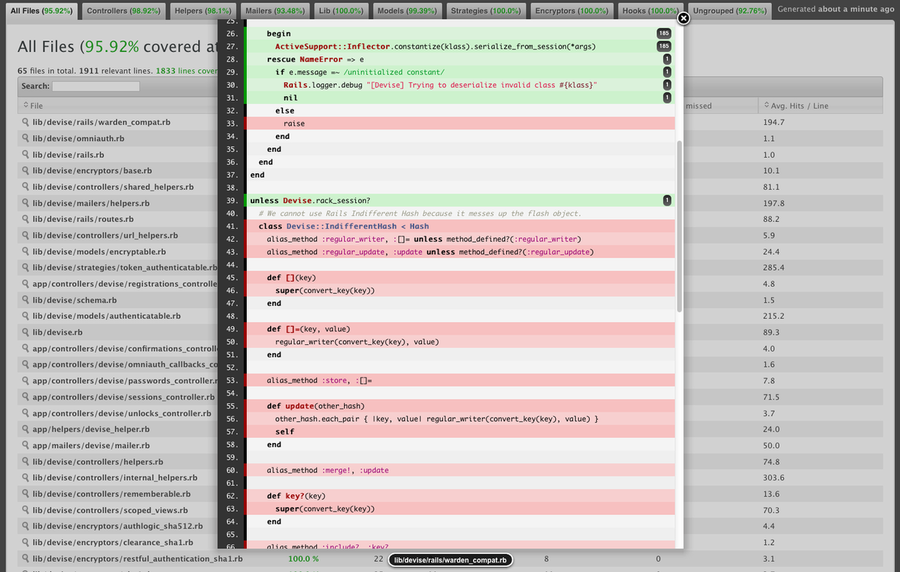The image size is (900, 572).
Task: Switch to the Controllers tab
Action: click(123, 10)
